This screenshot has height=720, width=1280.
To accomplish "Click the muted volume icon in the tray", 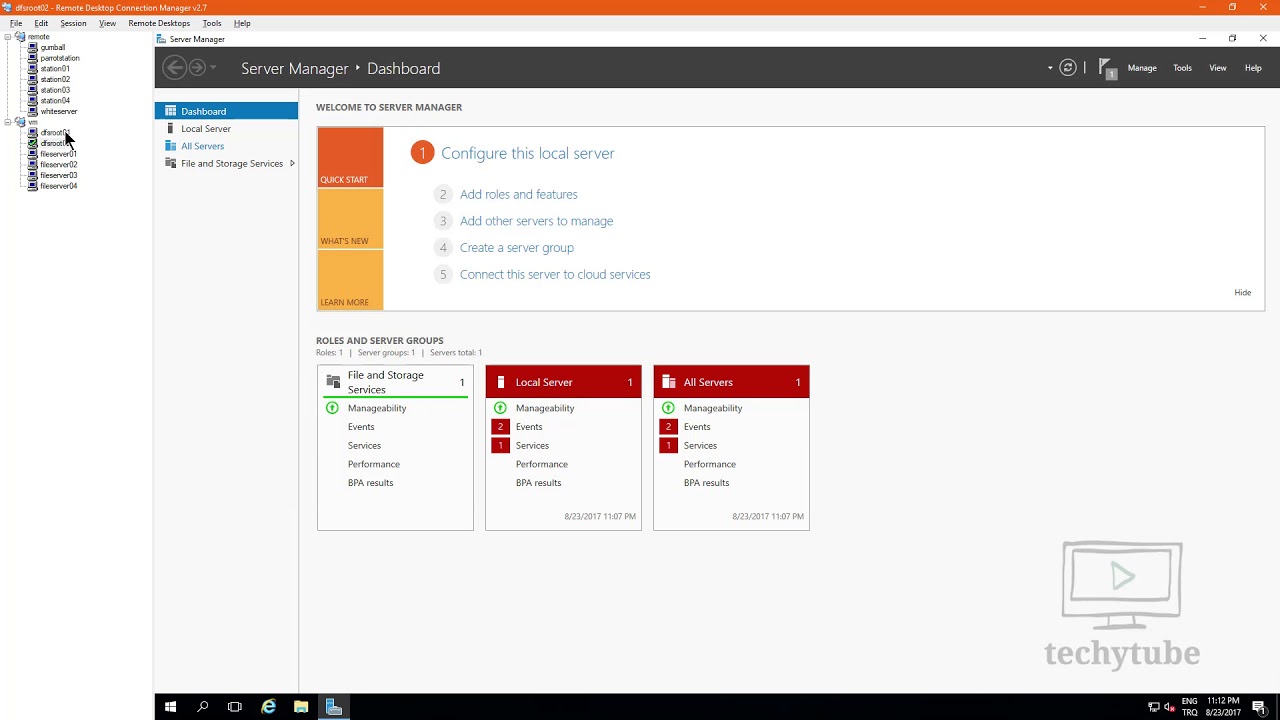I will point(1169,707).
